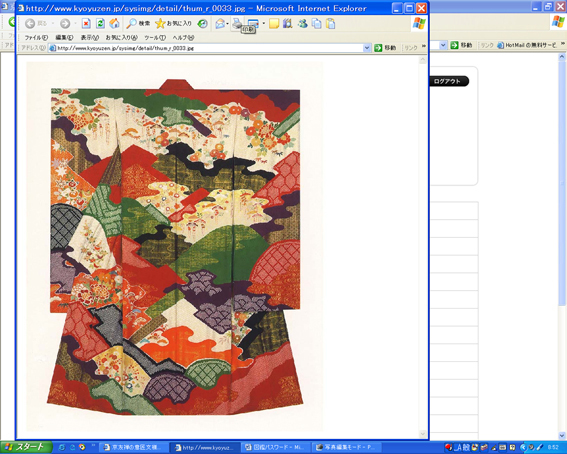Viewport: 567px width, 454px height.
Task: Click the Go (移動) button in background window
Action: coord(461,45)
